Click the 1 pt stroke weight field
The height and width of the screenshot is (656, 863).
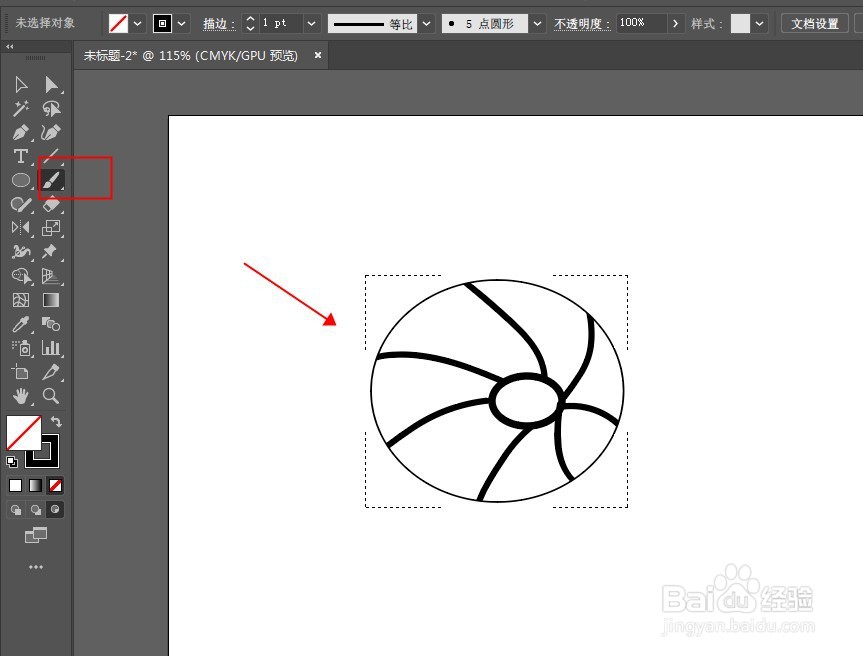pos(280,23)
